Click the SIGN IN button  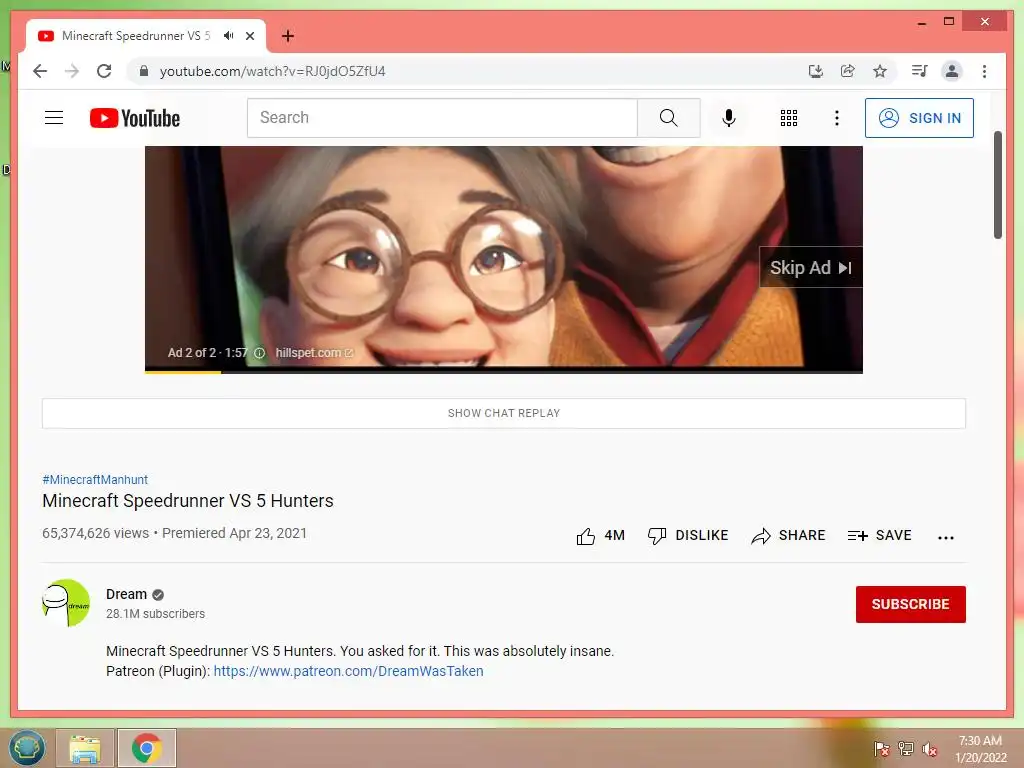pyautogui.click(x=919, y=118)
